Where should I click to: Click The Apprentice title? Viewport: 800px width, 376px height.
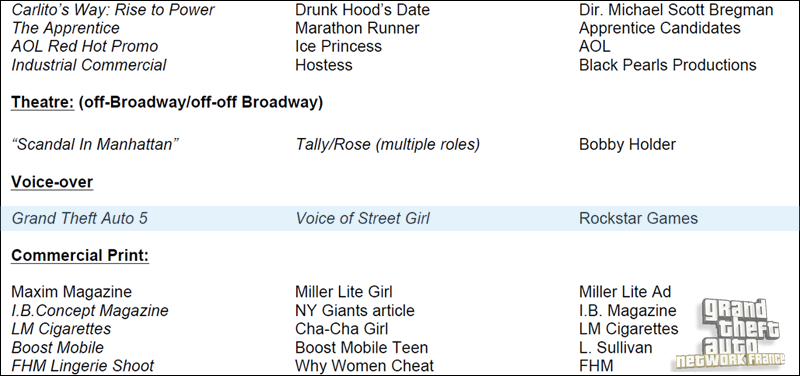coord(65,28)
